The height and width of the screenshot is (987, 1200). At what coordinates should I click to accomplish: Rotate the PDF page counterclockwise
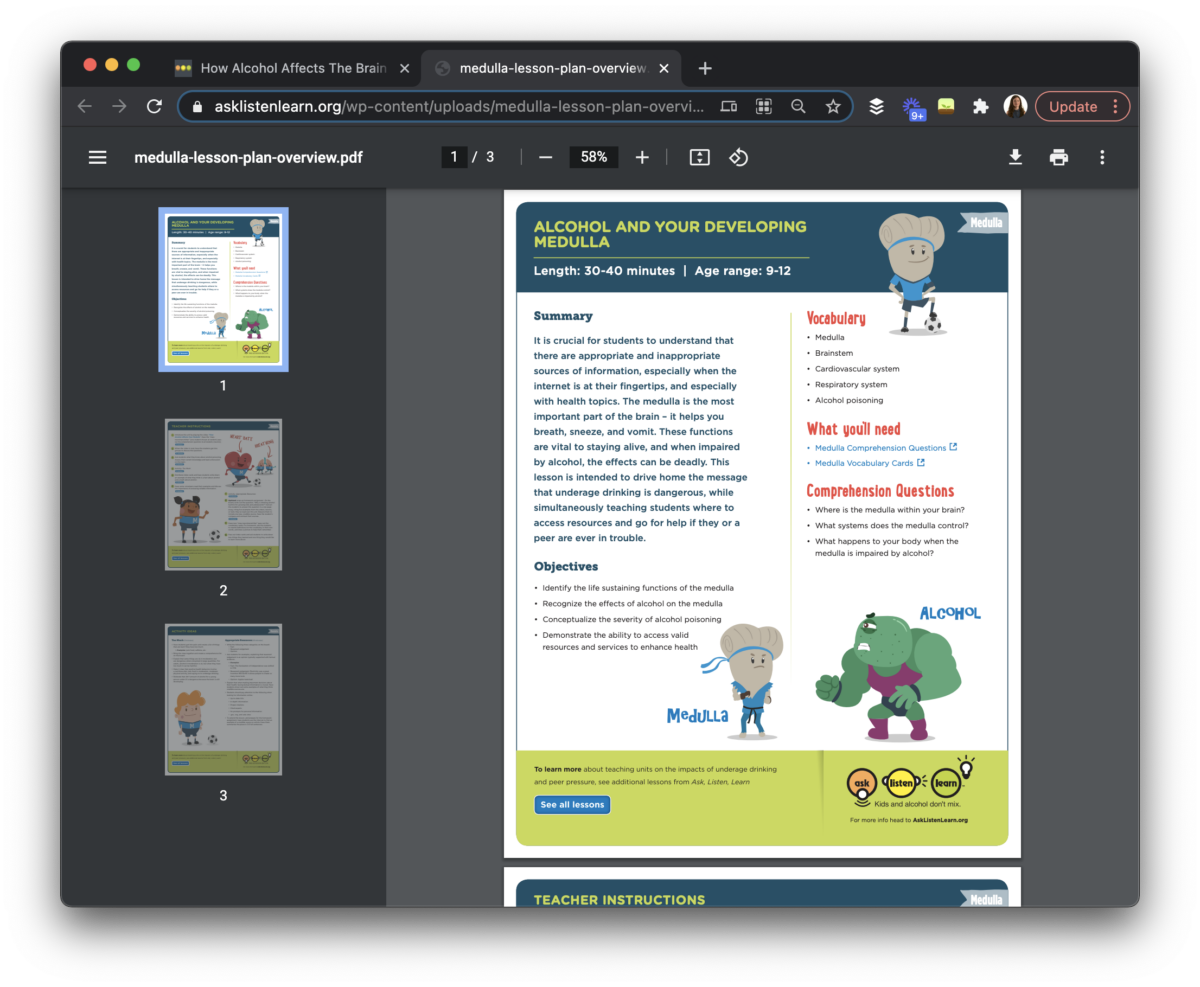pyautogui.click(x=739, y=157)
